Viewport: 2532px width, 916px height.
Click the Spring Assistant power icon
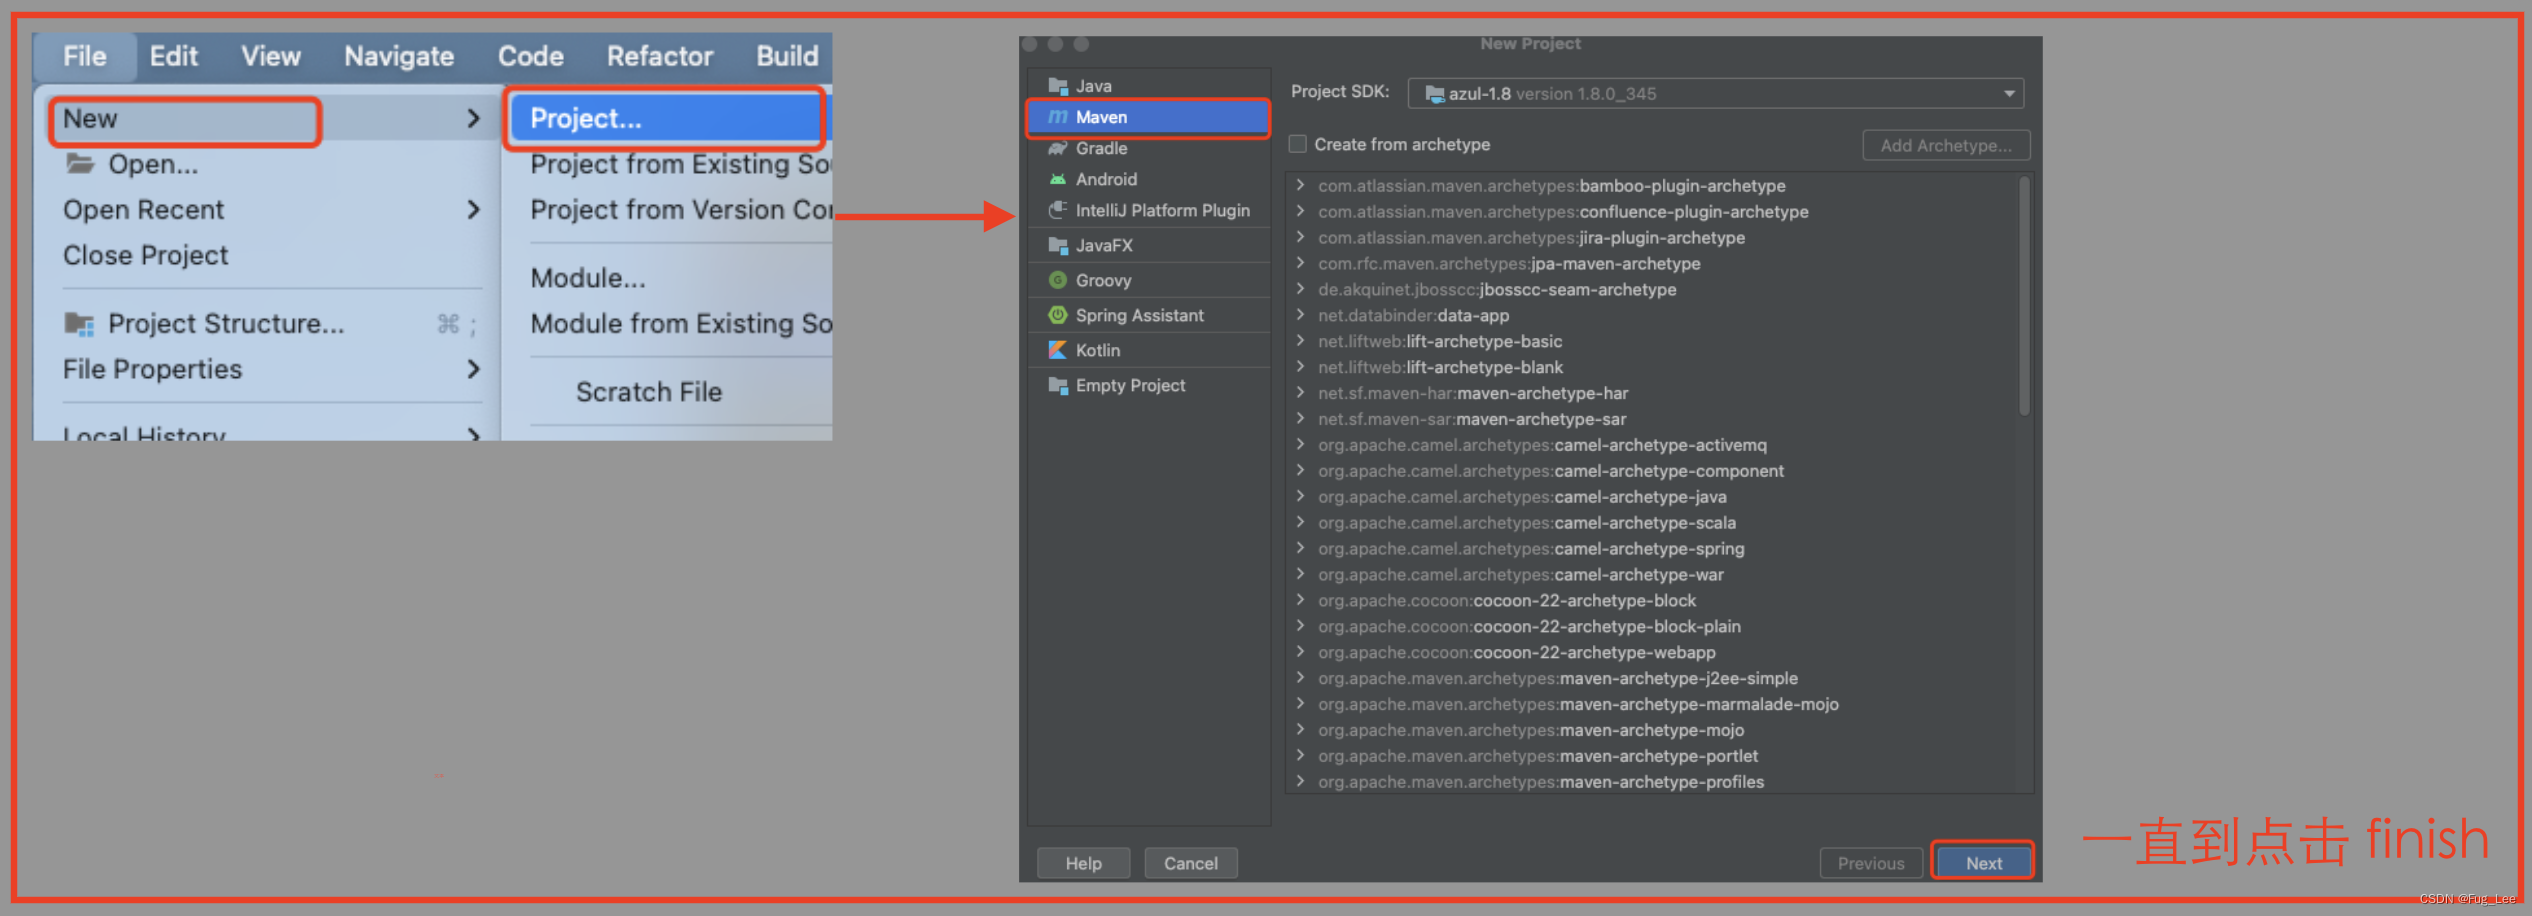[1057, 315]
